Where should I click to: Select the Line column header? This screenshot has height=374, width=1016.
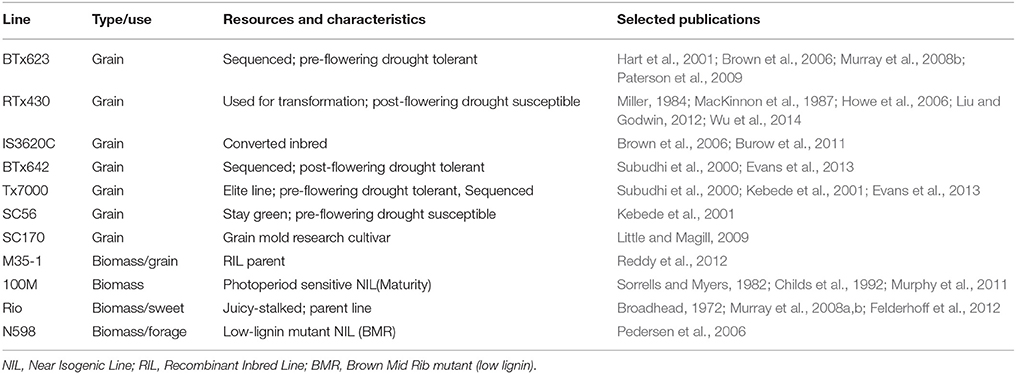15,19
